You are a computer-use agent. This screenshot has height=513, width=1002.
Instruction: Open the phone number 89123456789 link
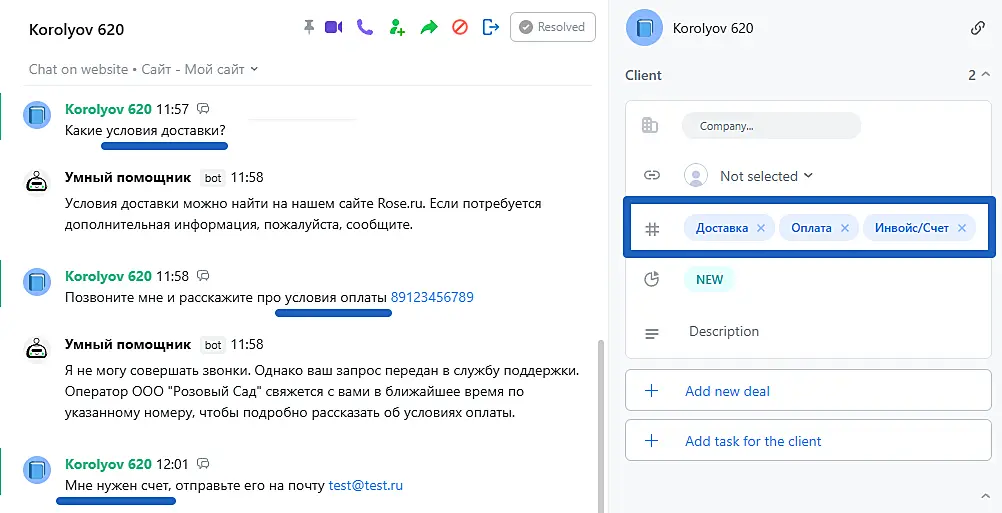pyautogui.click(x=432, y=297)
